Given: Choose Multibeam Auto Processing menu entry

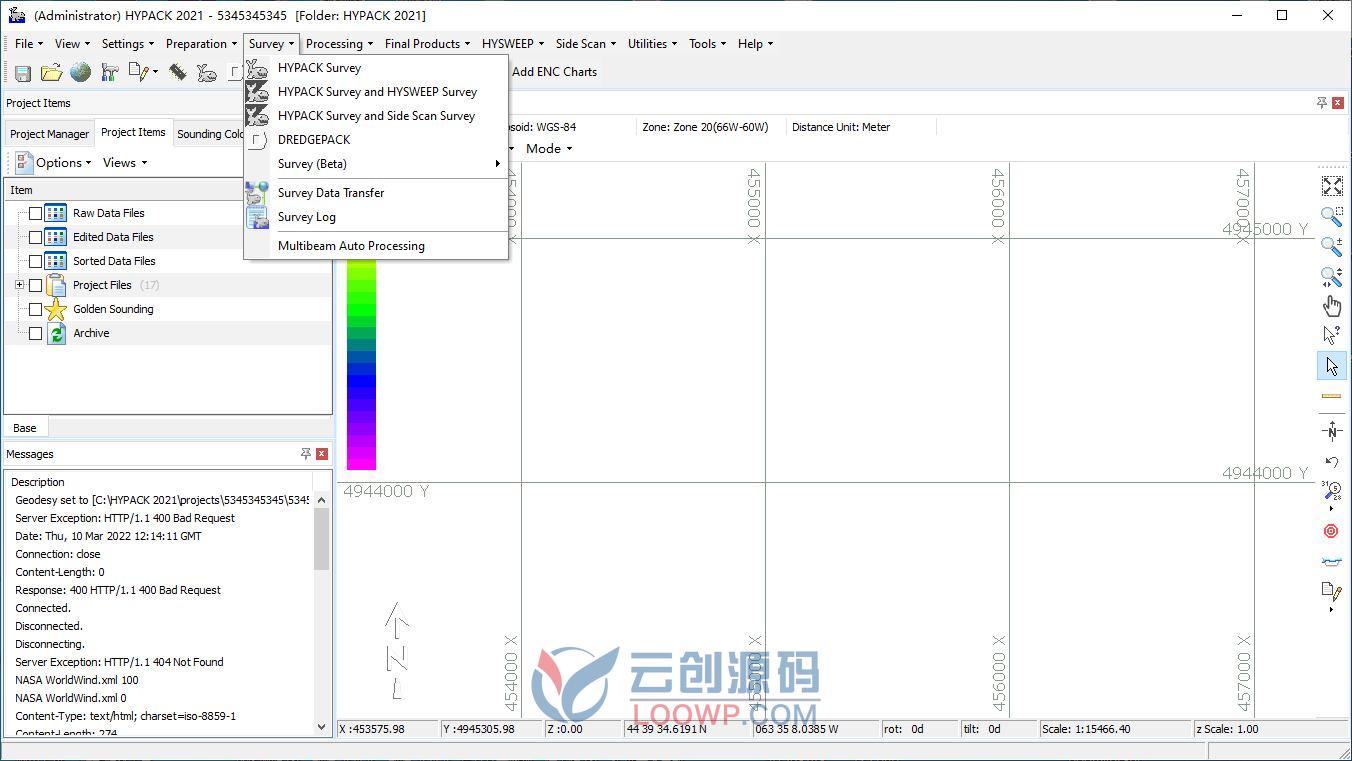Looking at the screenshot, I should pyautogui.click(x=376, y=246).
